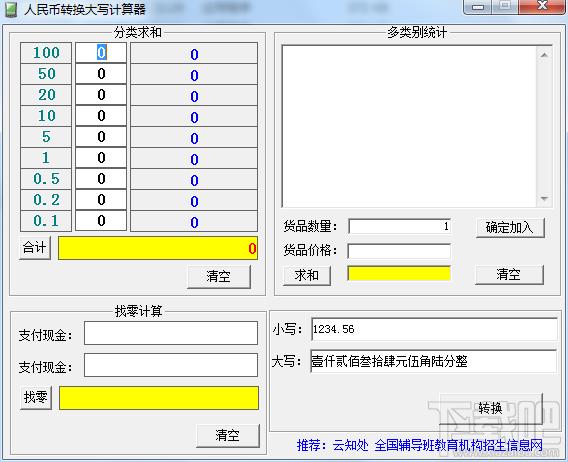Click the 50 denomination label
The height and width of the screenshot is (462, 568).
[46, 74]
